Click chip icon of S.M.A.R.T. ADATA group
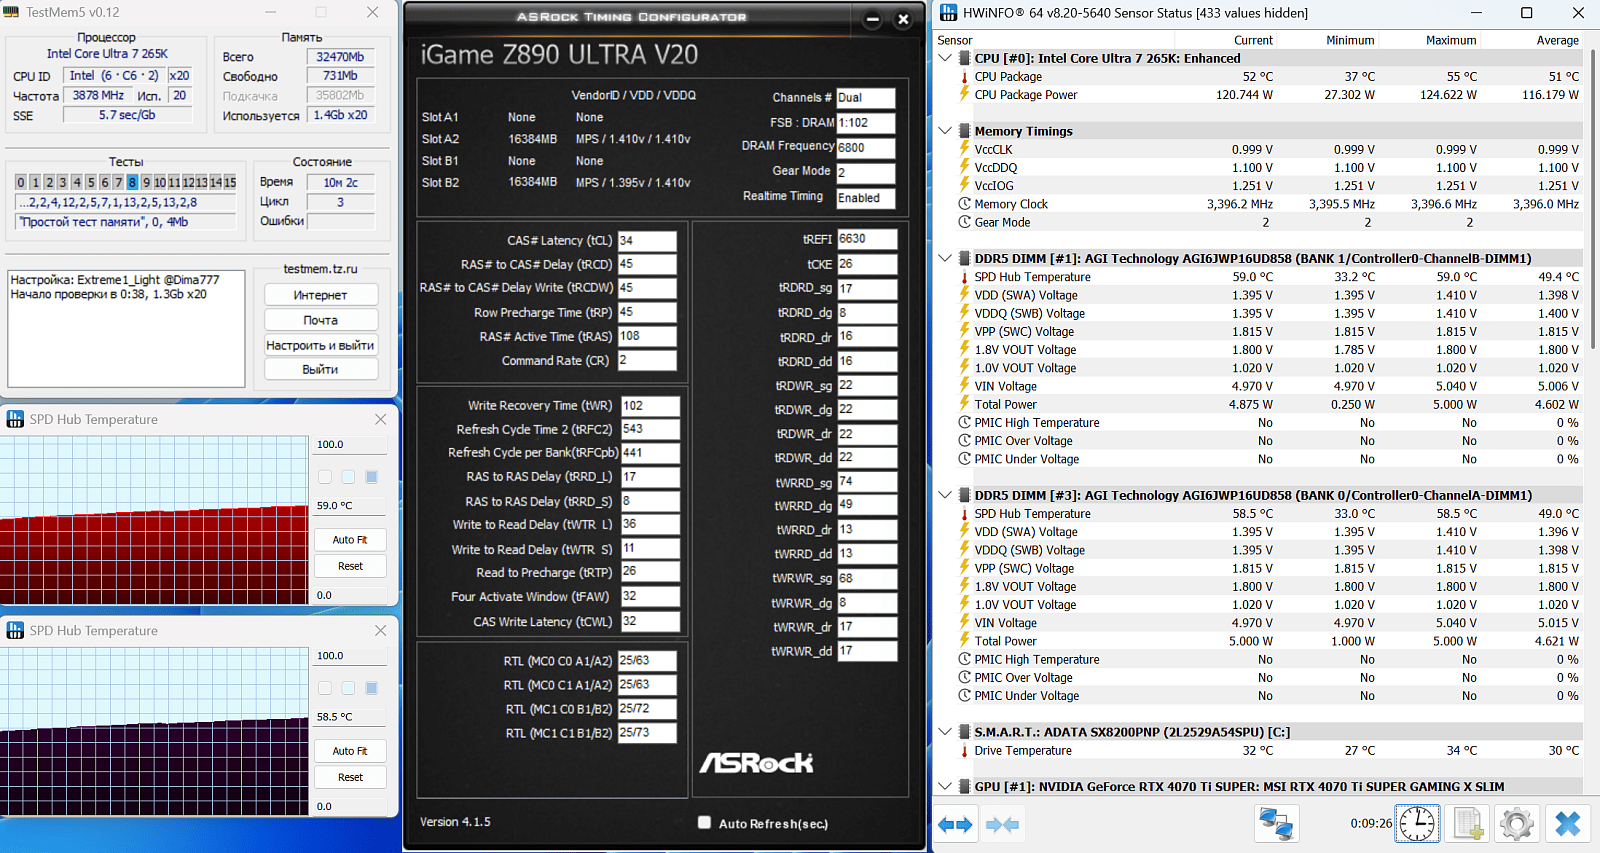This screenshot has height=853, width=1600. [x=964, y=732]
